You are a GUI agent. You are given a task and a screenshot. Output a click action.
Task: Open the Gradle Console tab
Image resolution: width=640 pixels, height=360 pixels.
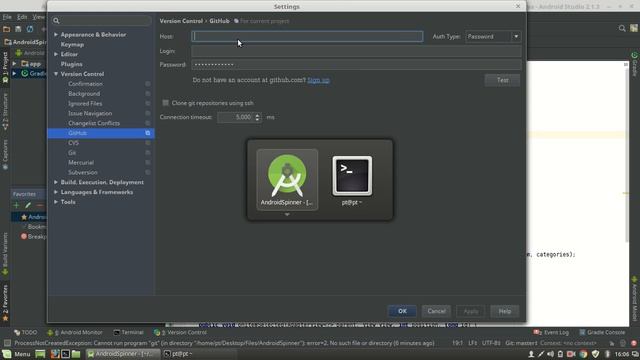click(x=602, y=332)
